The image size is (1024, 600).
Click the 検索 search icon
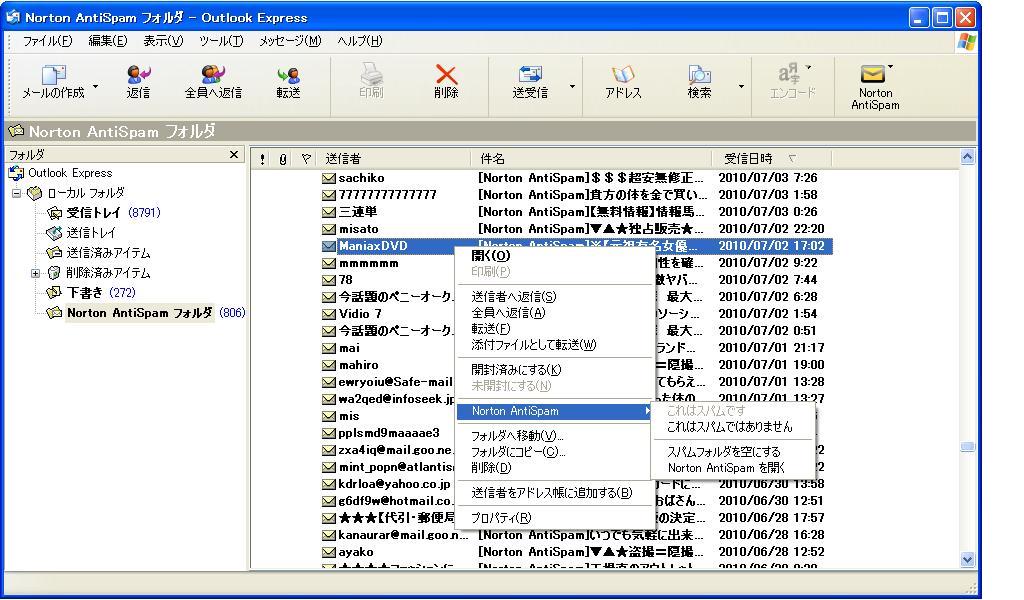click(699, 74)
